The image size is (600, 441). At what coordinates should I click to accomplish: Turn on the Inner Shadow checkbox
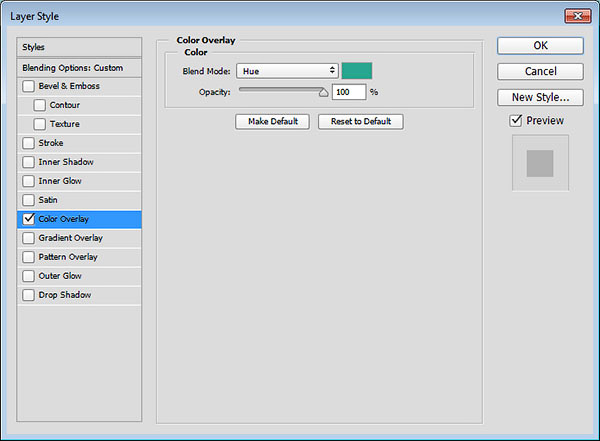[x=28, y=162]
